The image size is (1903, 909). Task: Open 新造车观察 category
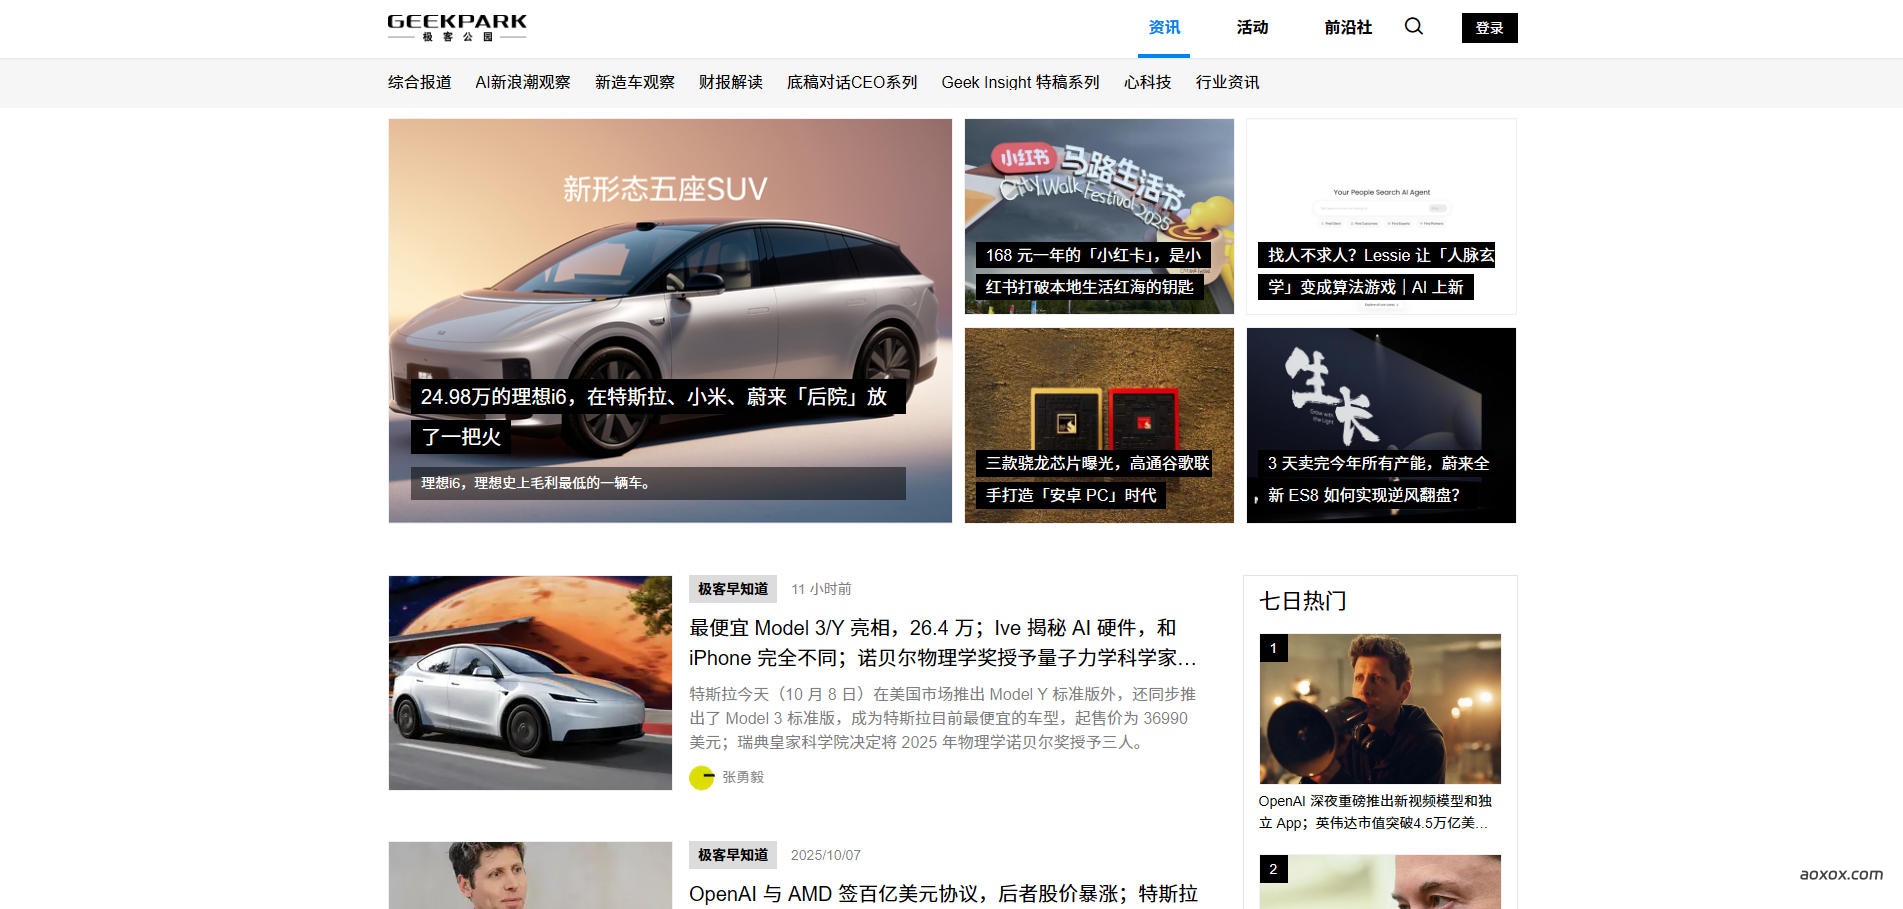(x=635, y=82)
